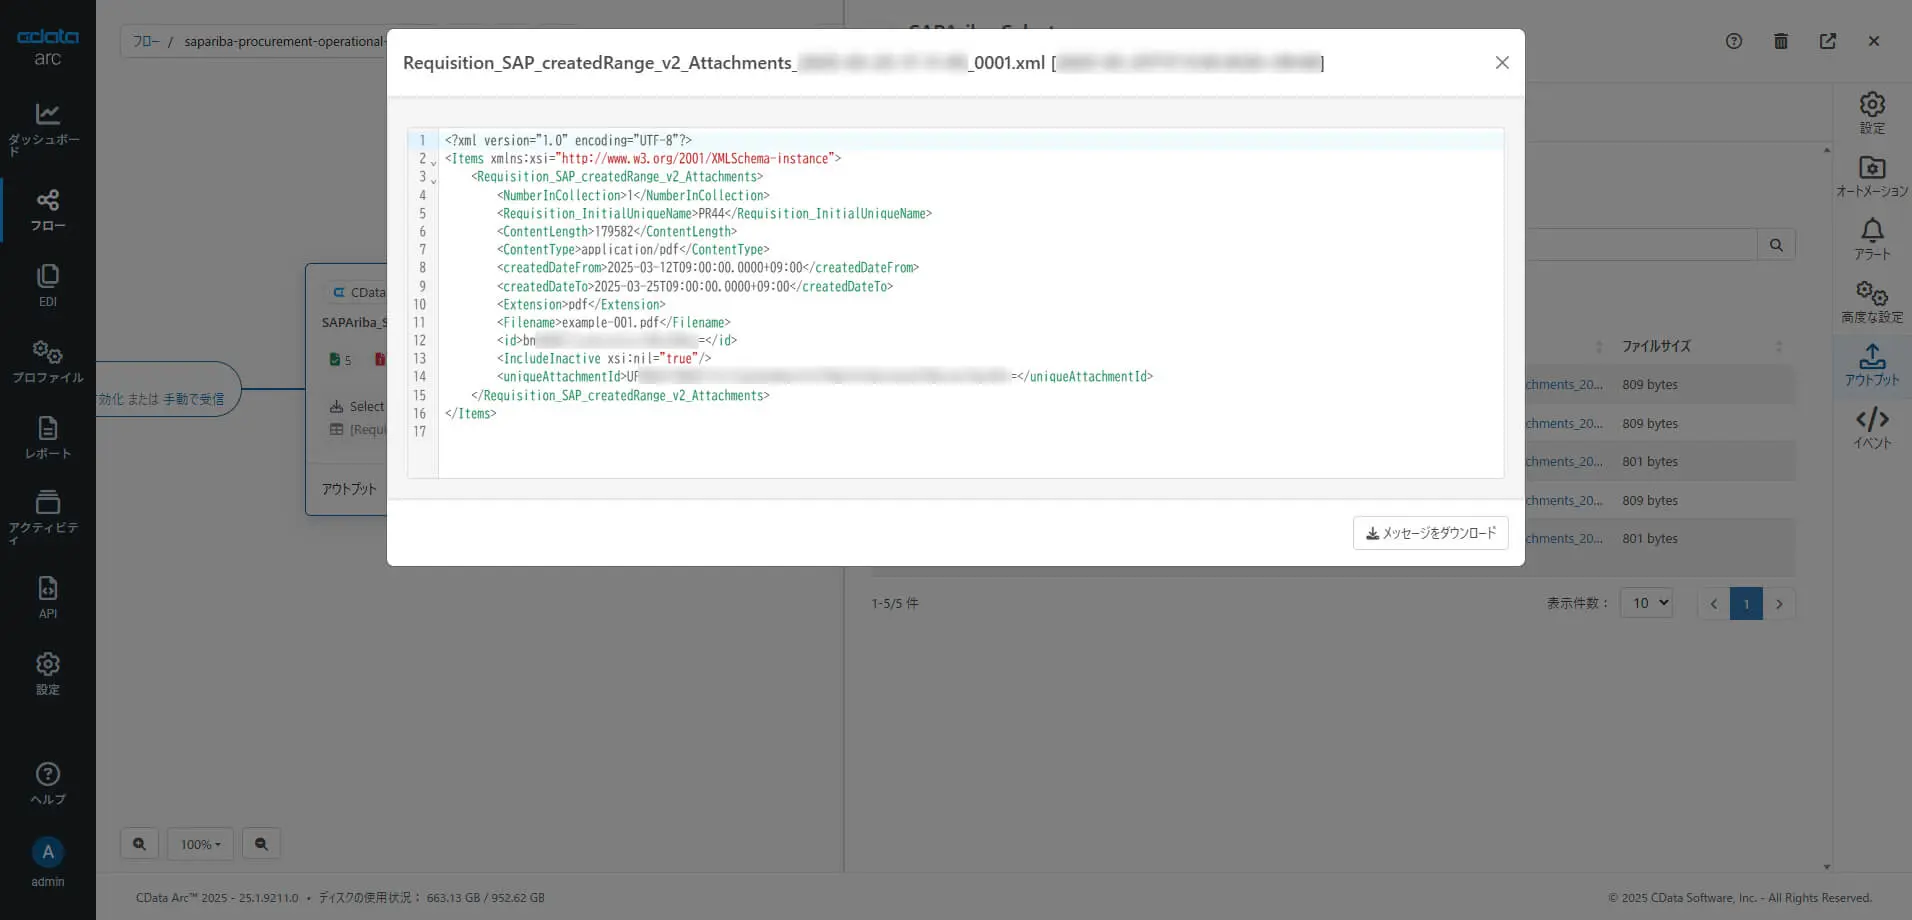Open the Alerts bell icon

(x=1872, y=240)
